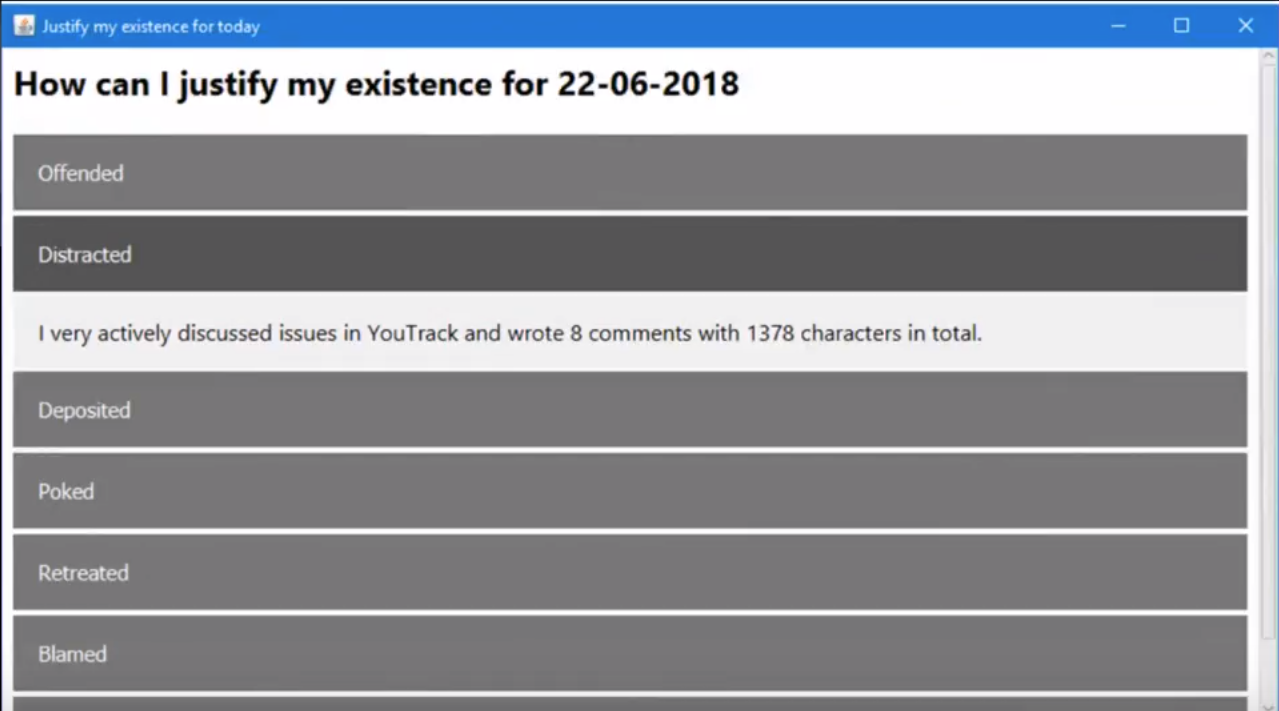
Task: Close the Justify my existence window
Action: pos(1245,25)
